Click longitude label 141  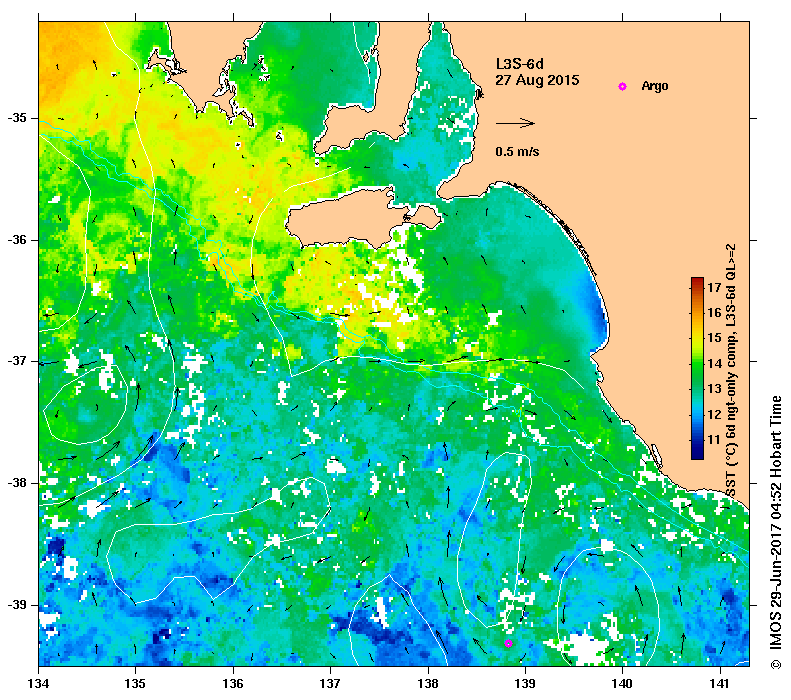pos(720,683)
